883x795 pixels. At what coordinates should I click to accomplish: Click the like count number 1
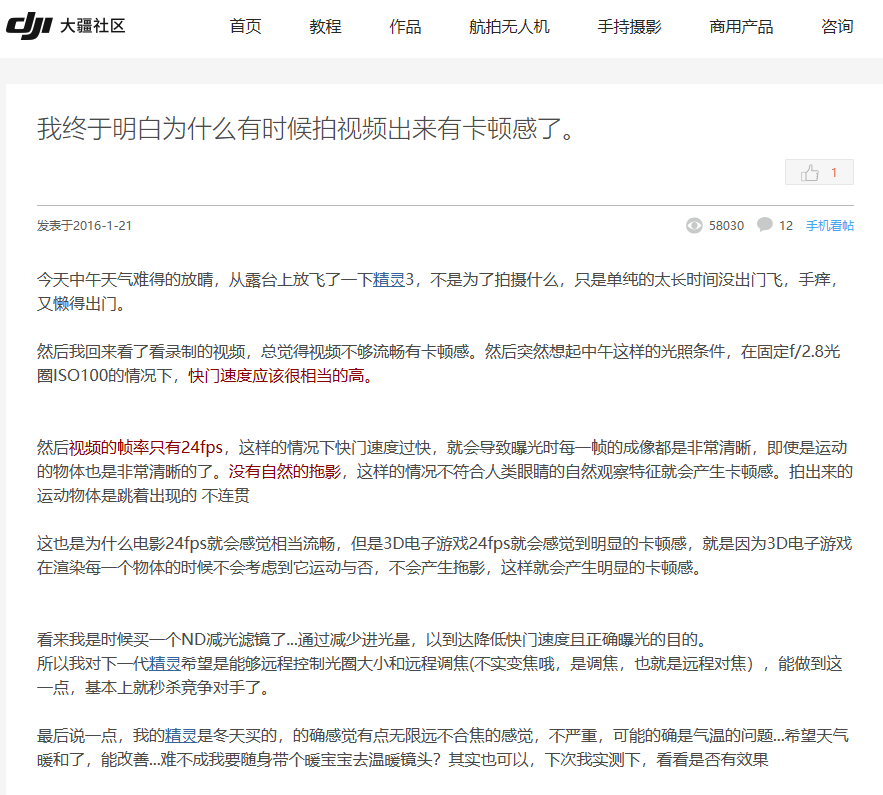pyautogui.click(x=834, y=172)
